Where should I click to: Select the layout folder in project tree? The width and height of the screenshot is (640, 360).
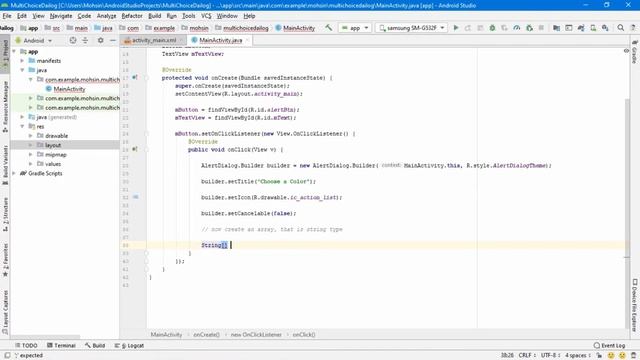coord(53,145)
